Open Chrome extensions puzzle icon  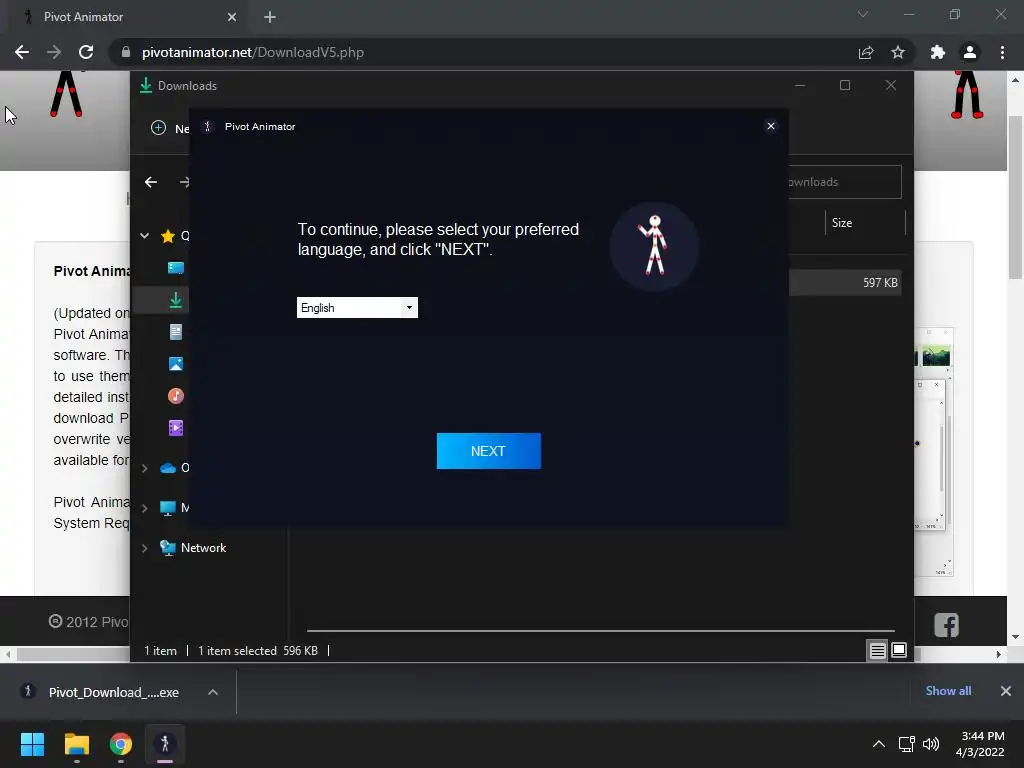(938, 52)
